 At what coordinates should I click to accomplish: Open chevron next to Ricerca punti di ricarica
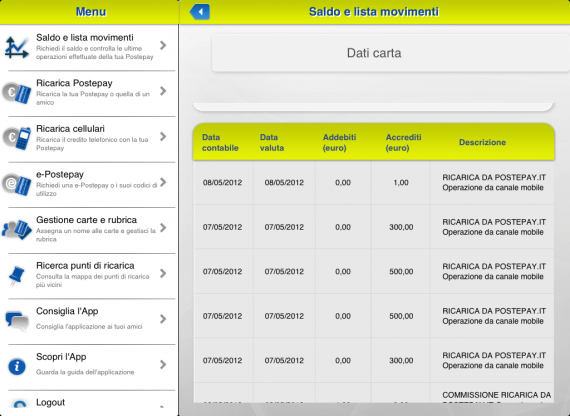pos(163,273)
